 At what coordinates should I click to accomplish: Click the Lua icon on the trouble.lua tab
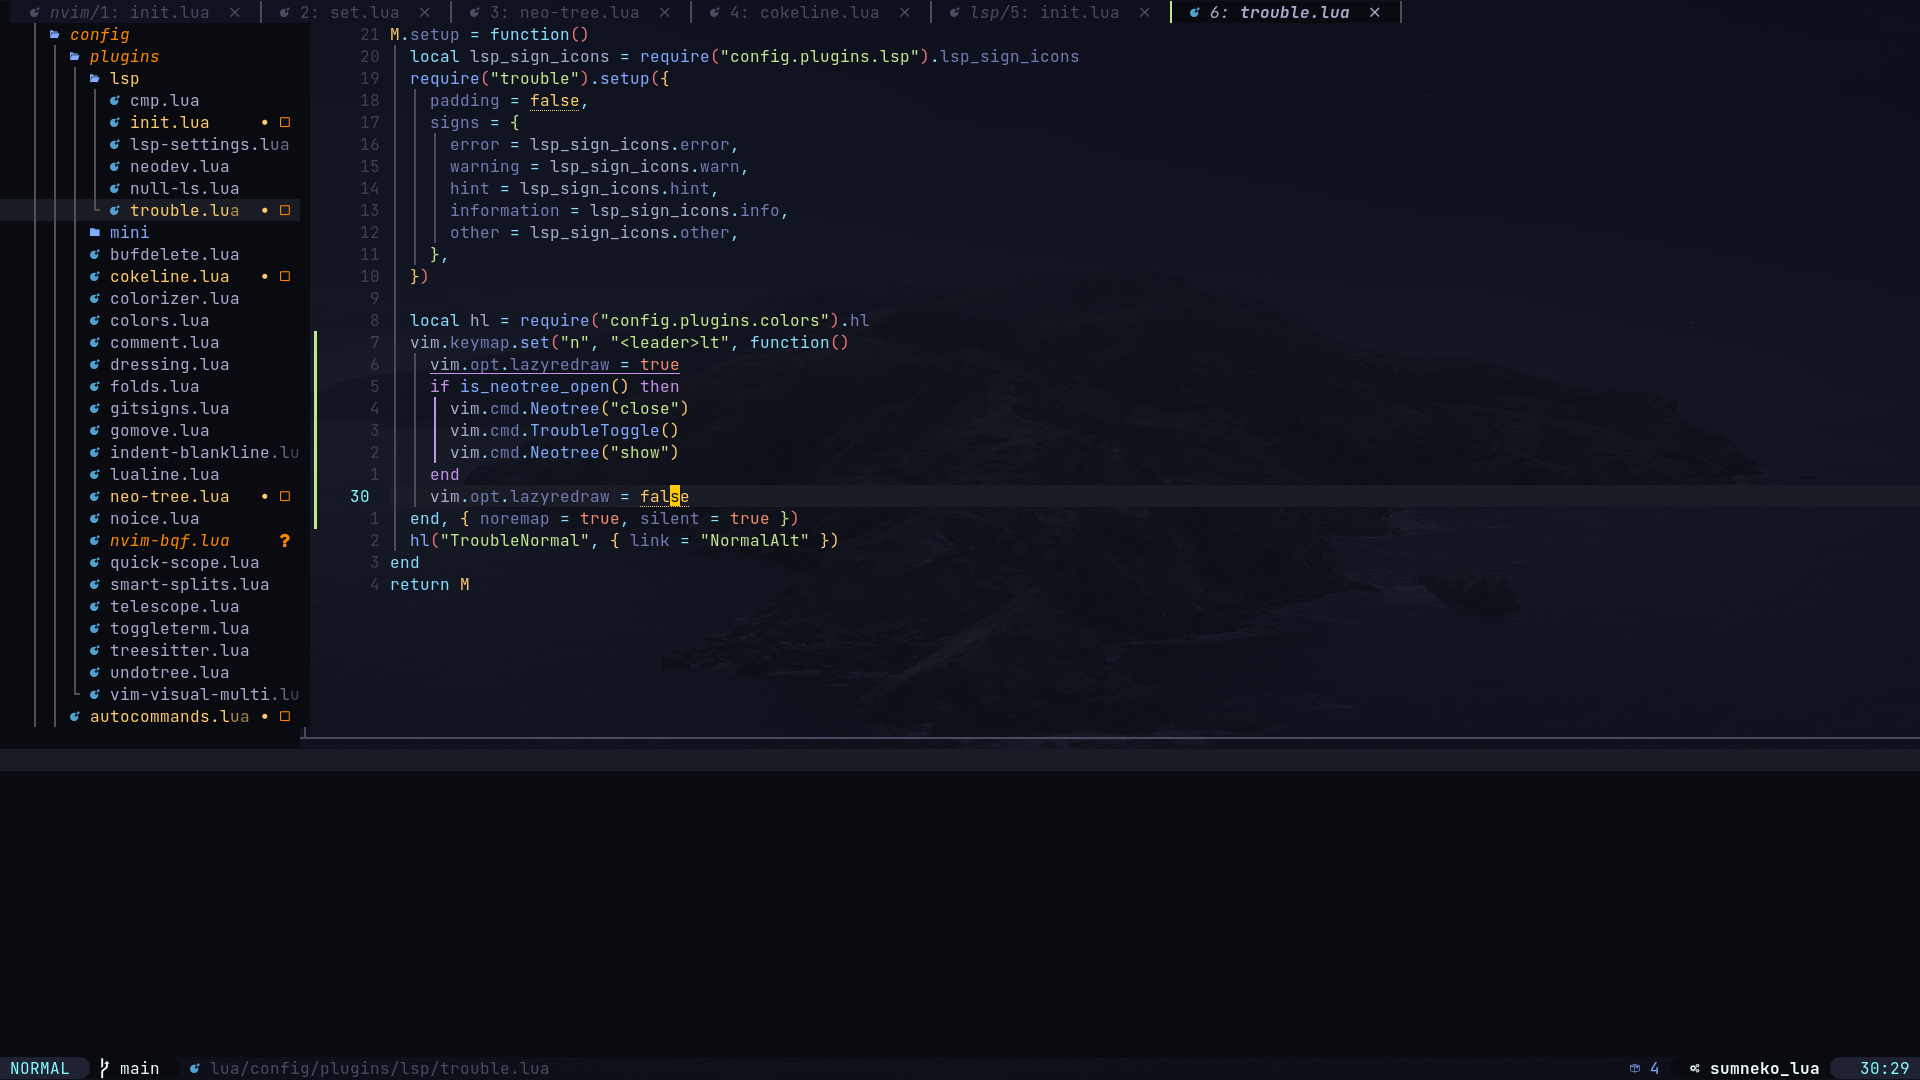coord(1196,13)
